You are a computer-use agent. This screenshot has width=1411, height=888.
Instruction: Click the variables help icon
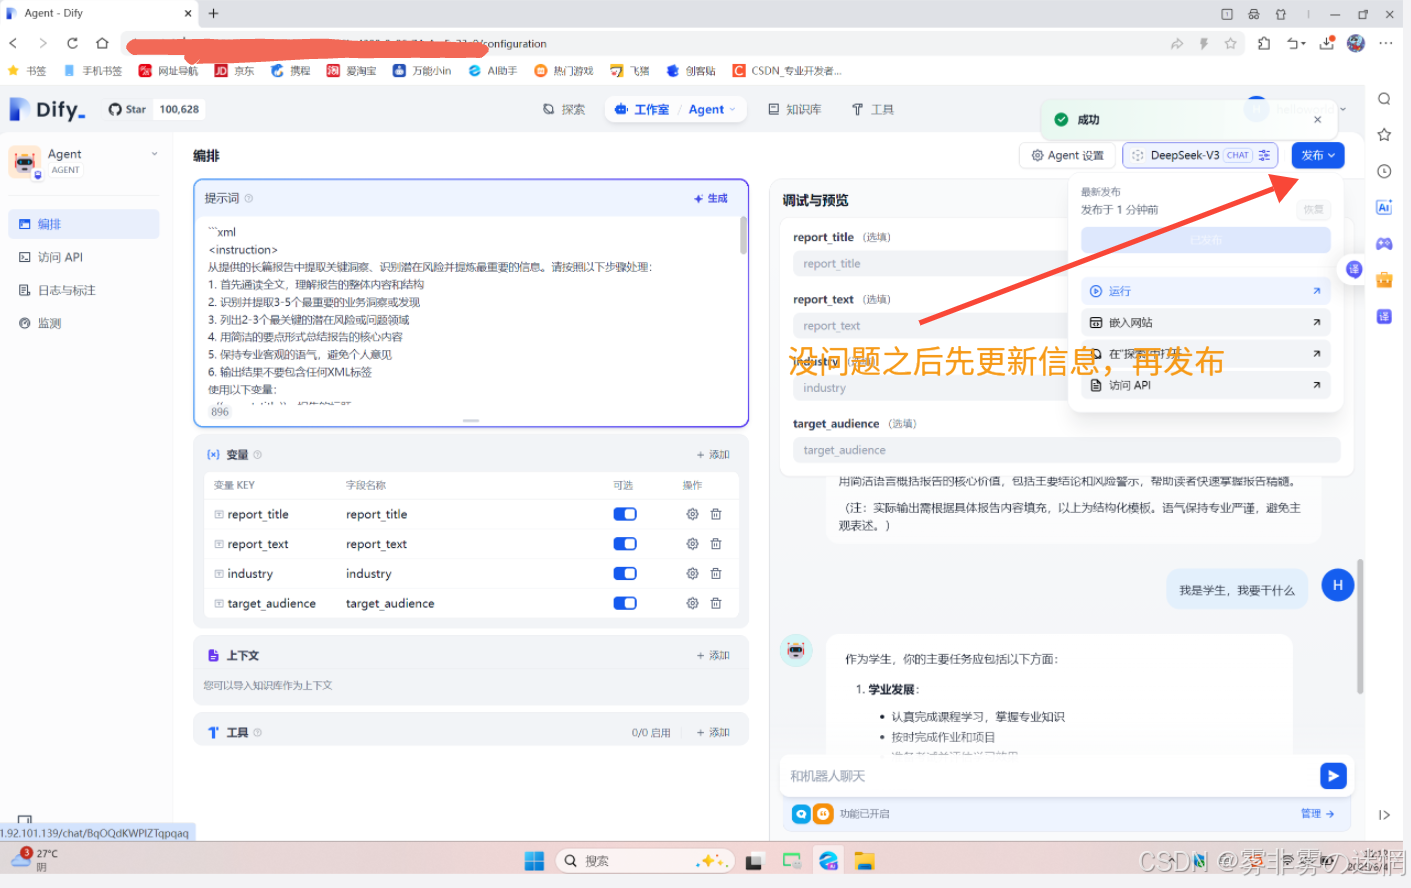[x=257, y=454]
